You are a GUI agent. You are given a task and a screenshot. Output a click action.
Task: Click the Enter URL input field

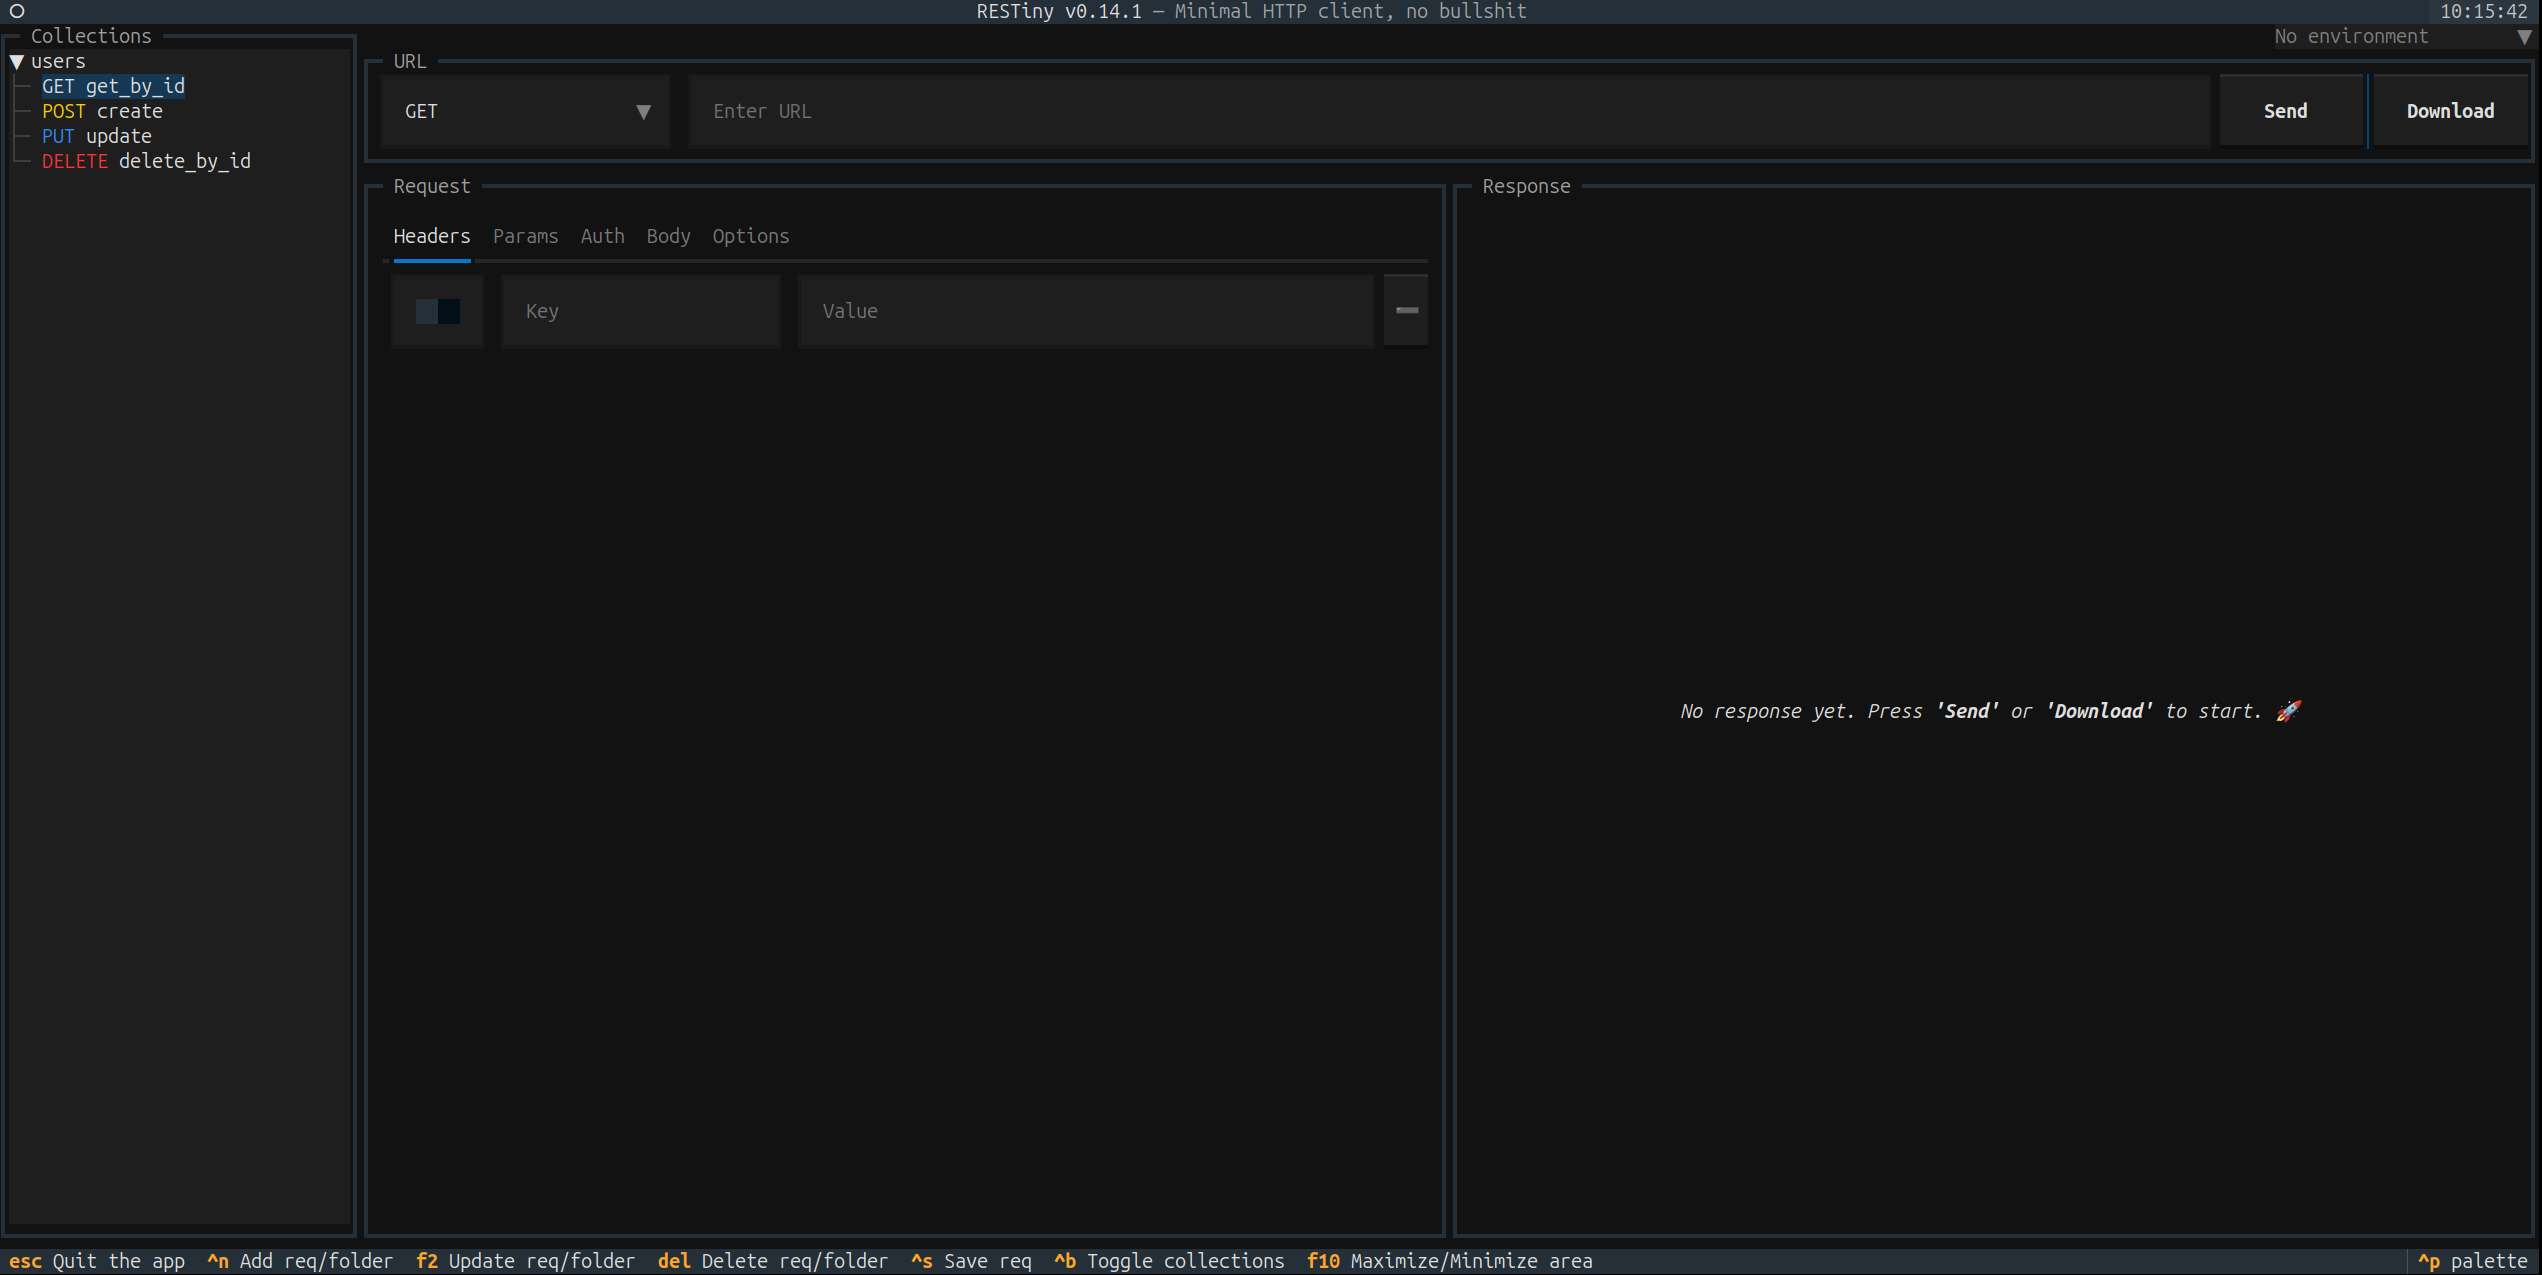1448,111
